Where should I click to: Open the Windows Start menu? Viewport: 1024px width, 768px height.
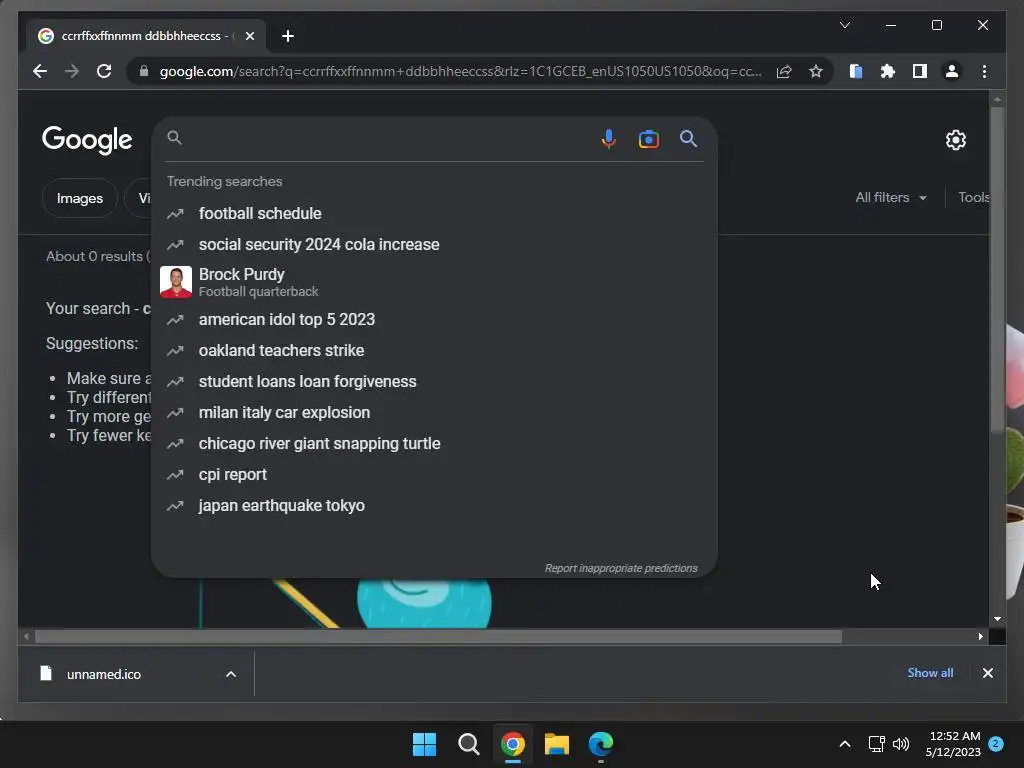[x=424, y=744]
